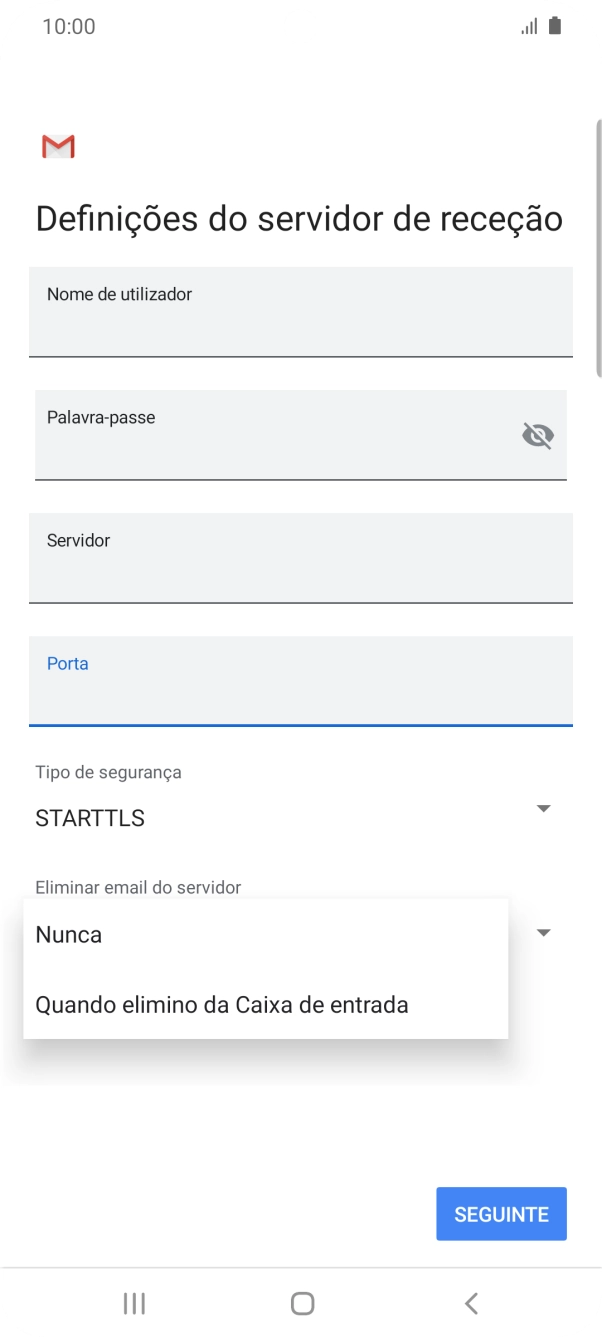Viewport: 602px width, 1337px height.
Task: Click the signal strength icon in status bar
Action: coord(530,26)
